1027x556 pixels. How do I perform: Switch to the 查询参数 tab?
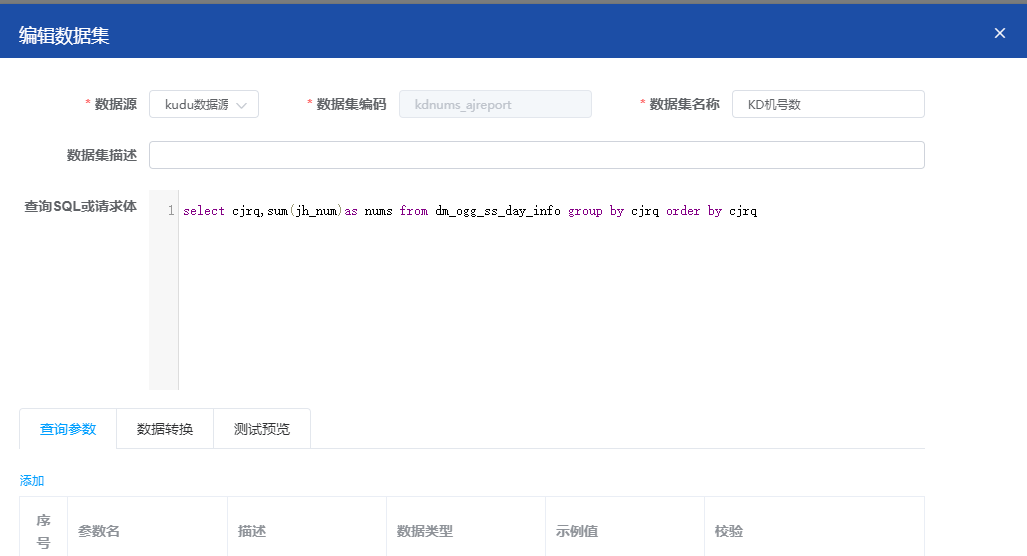pos(68,429)
